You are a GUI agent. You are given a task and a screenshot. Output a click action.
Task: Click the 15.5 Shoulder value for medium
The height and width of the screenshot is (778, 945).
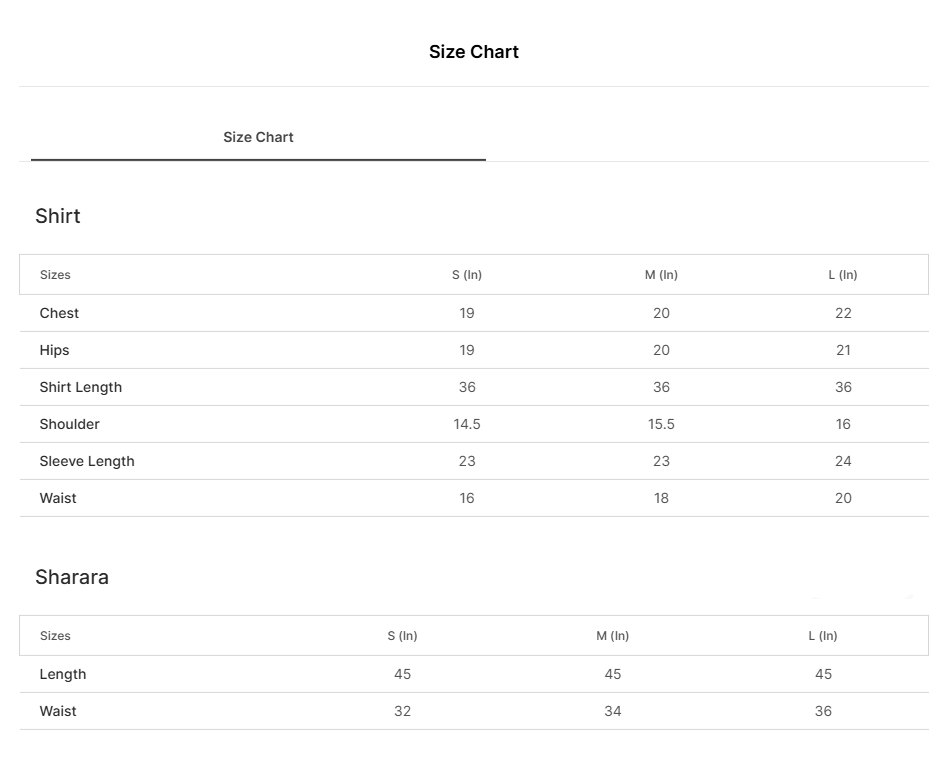pos(661,424)
